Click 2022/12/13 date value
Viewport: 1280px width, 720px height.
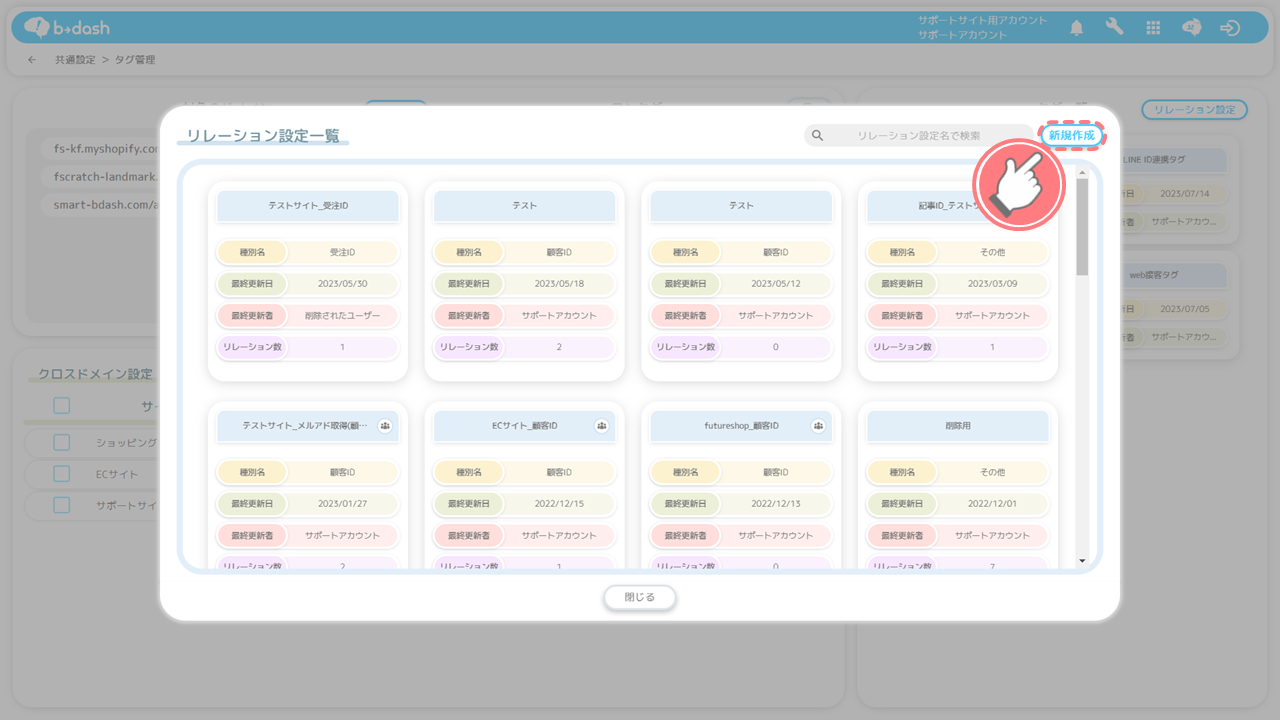coord(775,504)
